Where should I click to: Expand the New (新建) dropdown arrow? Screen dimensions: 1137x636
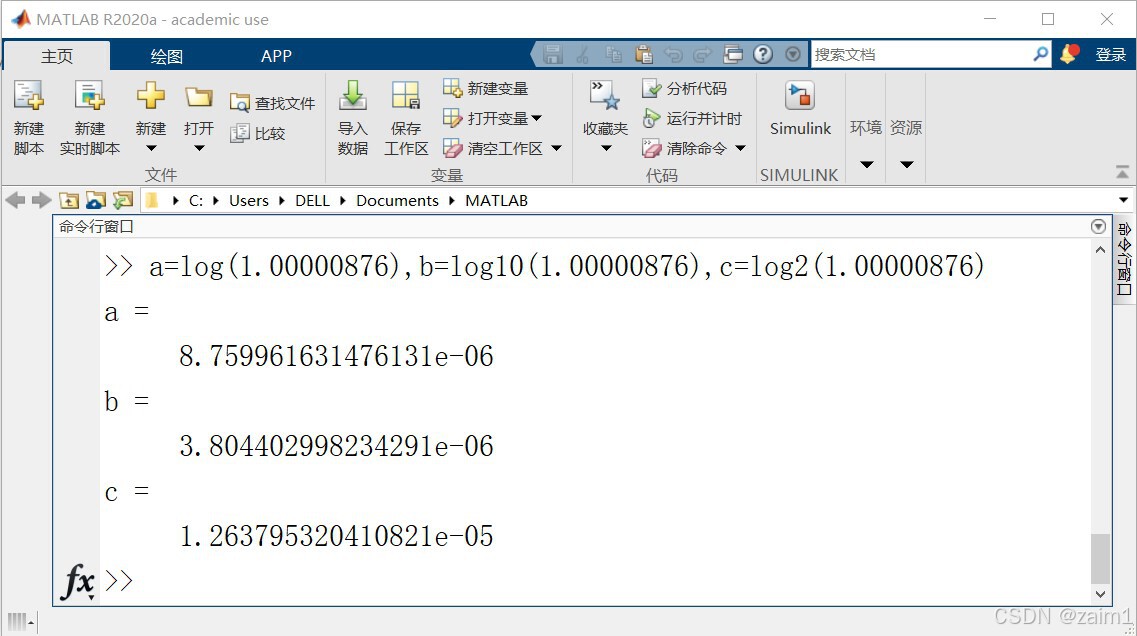151,149
